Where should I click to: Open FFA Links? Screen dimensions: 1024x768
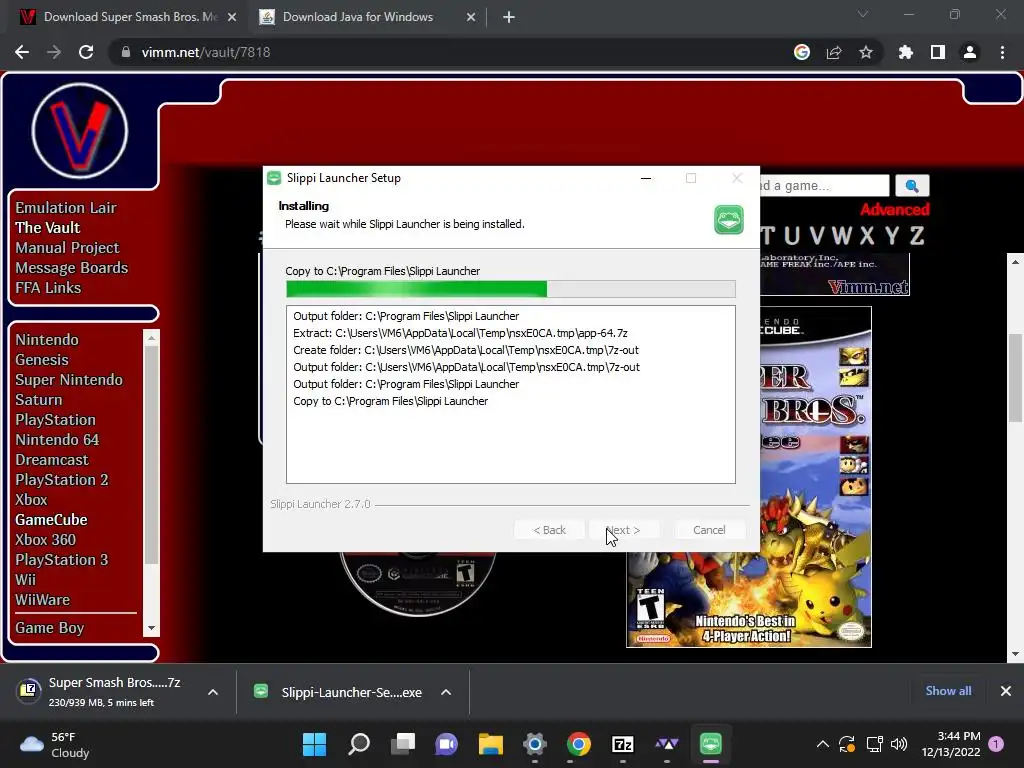(48, 288)
